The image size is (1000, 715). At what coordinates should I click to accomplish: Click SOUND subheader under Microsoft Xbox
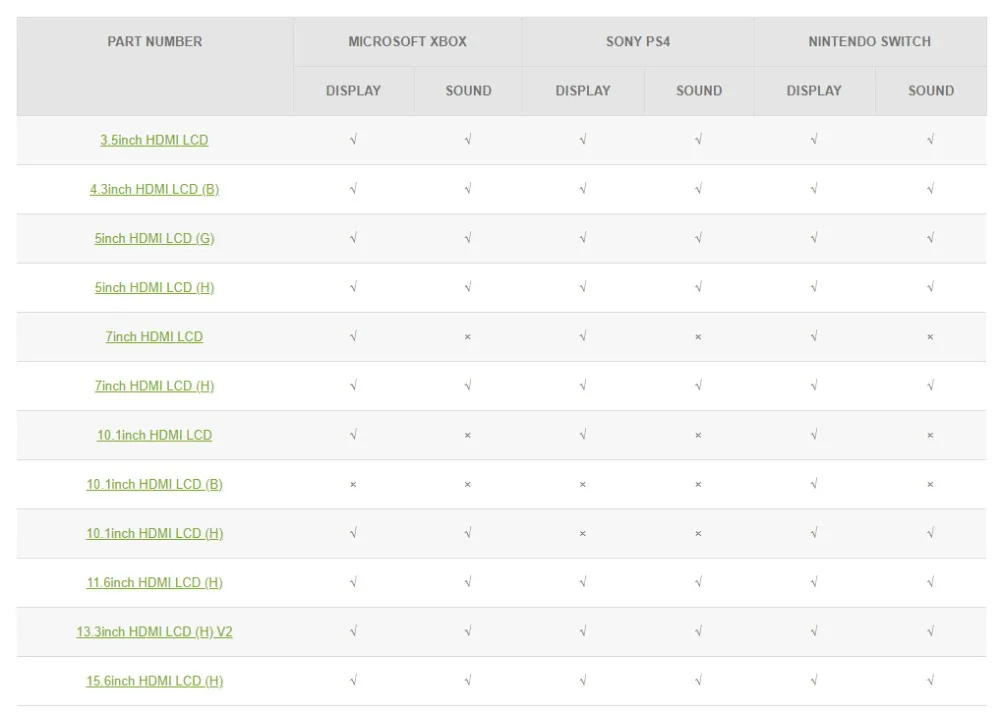tap(468, 91)
